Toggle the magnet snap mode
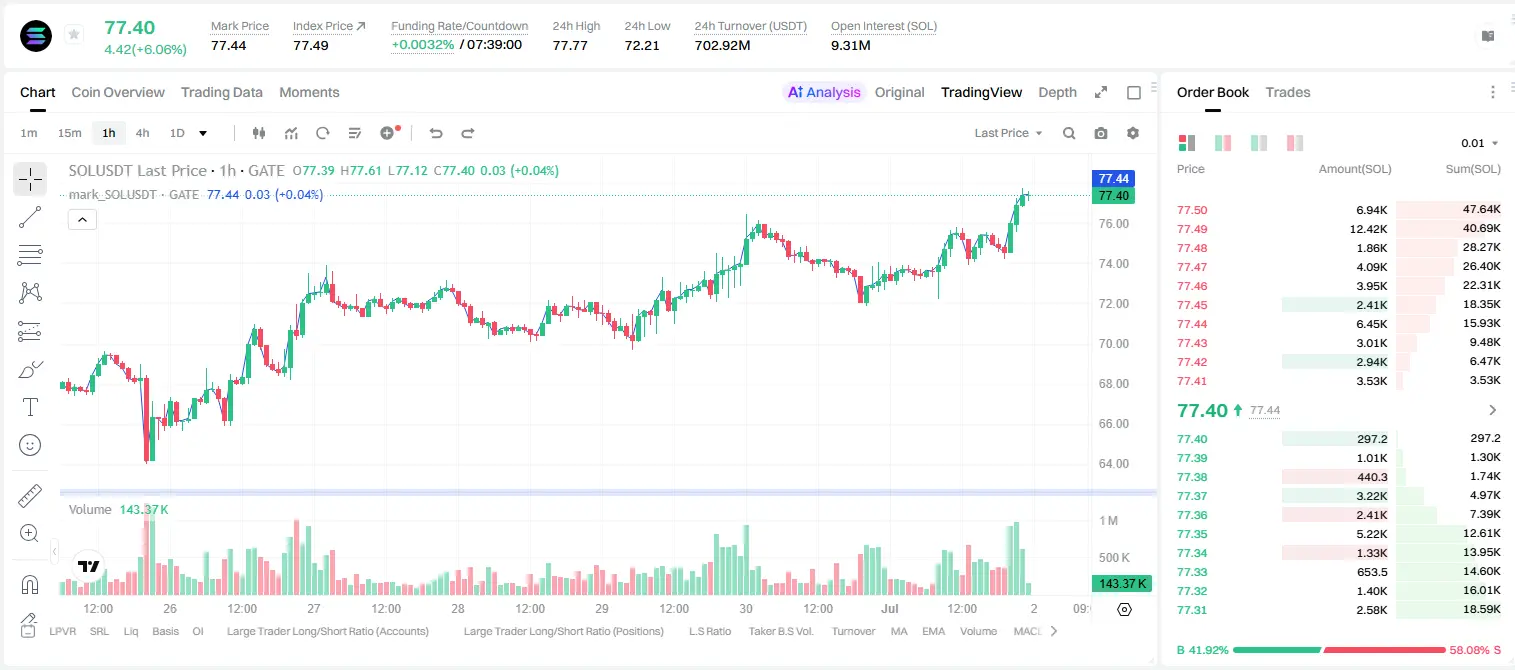1515x670 pixels. click(30, 584)
